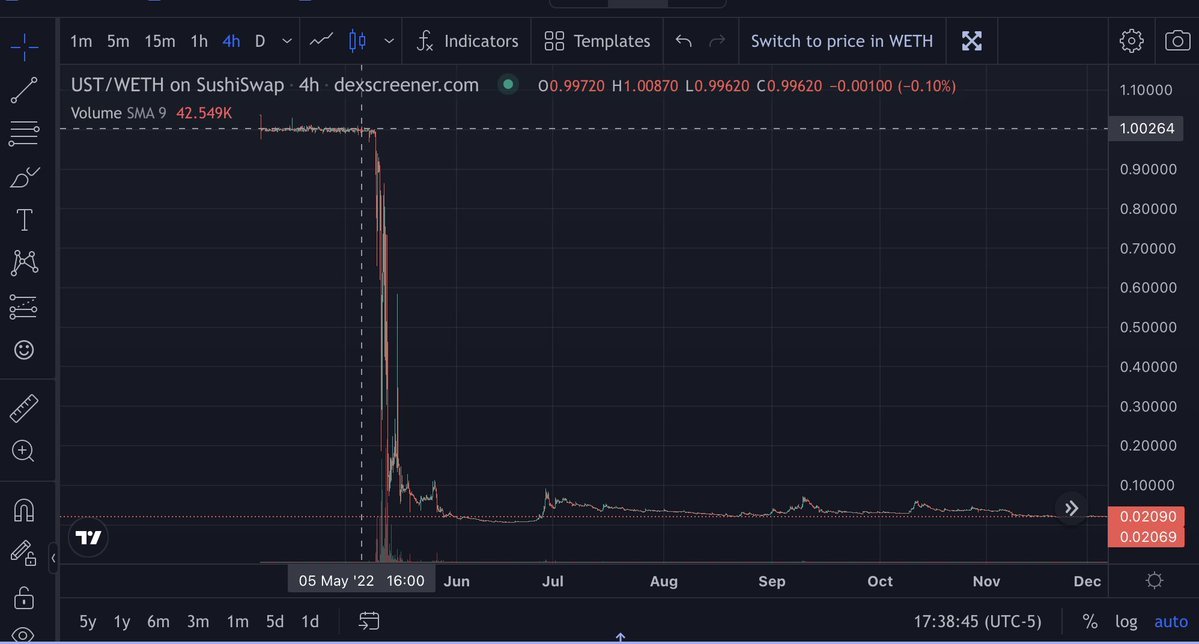Select the Brush drawing tool
This screenshot has width=1199, height=644.
tap(25, 176)
